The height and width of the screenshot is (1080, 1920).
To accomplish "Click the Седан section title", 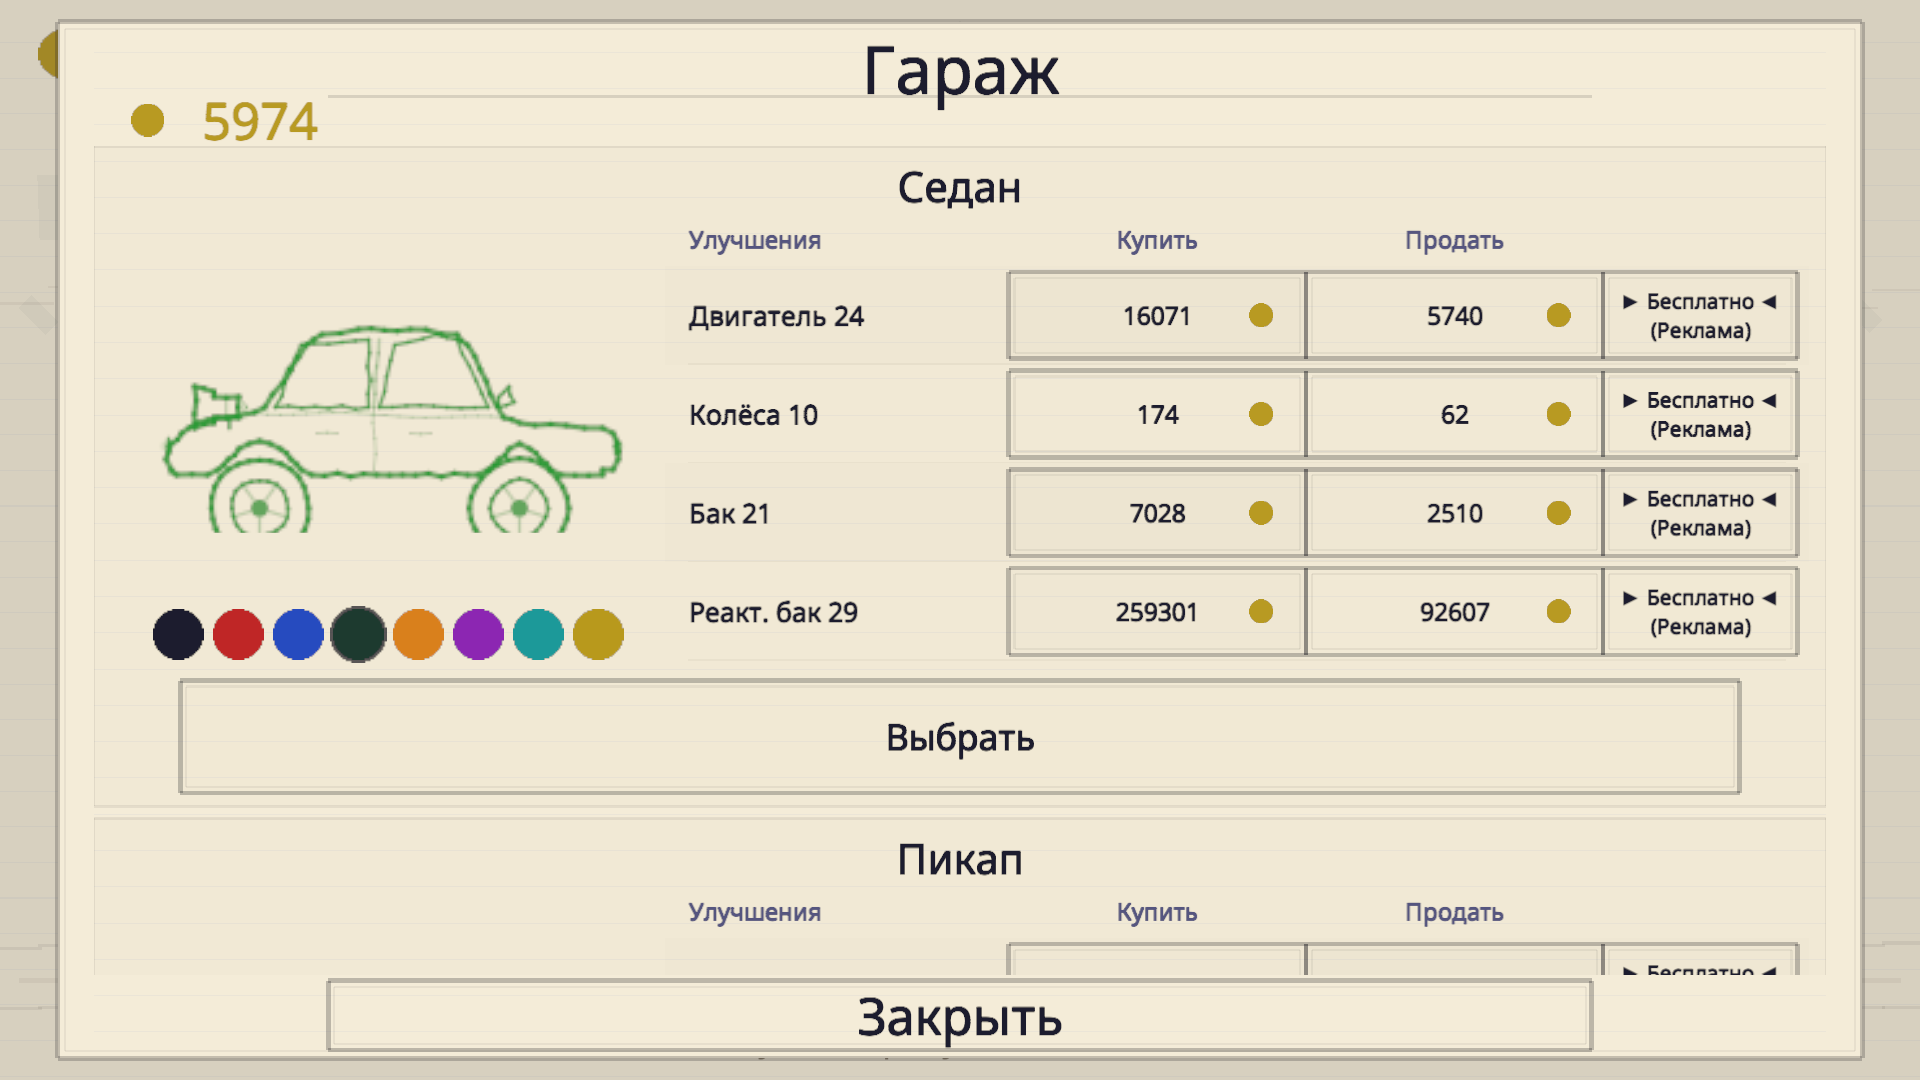I will (x=959, y=188).
